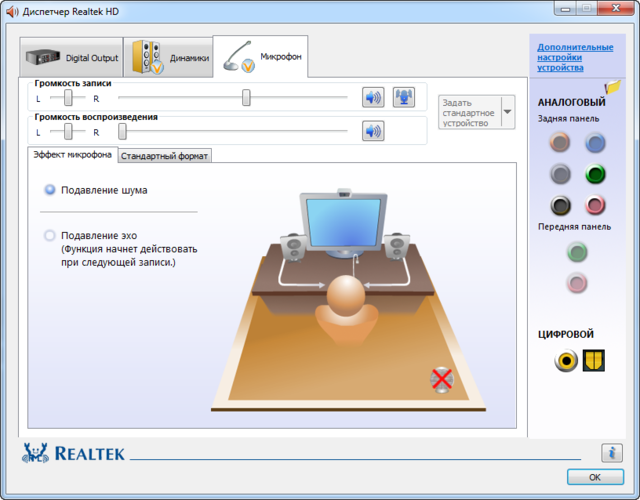The width and height of the screenshot is (640, 500).
Task: Expand the Задать стандартное устройство dropdown arrow
Action: click(x=507, y=111)
